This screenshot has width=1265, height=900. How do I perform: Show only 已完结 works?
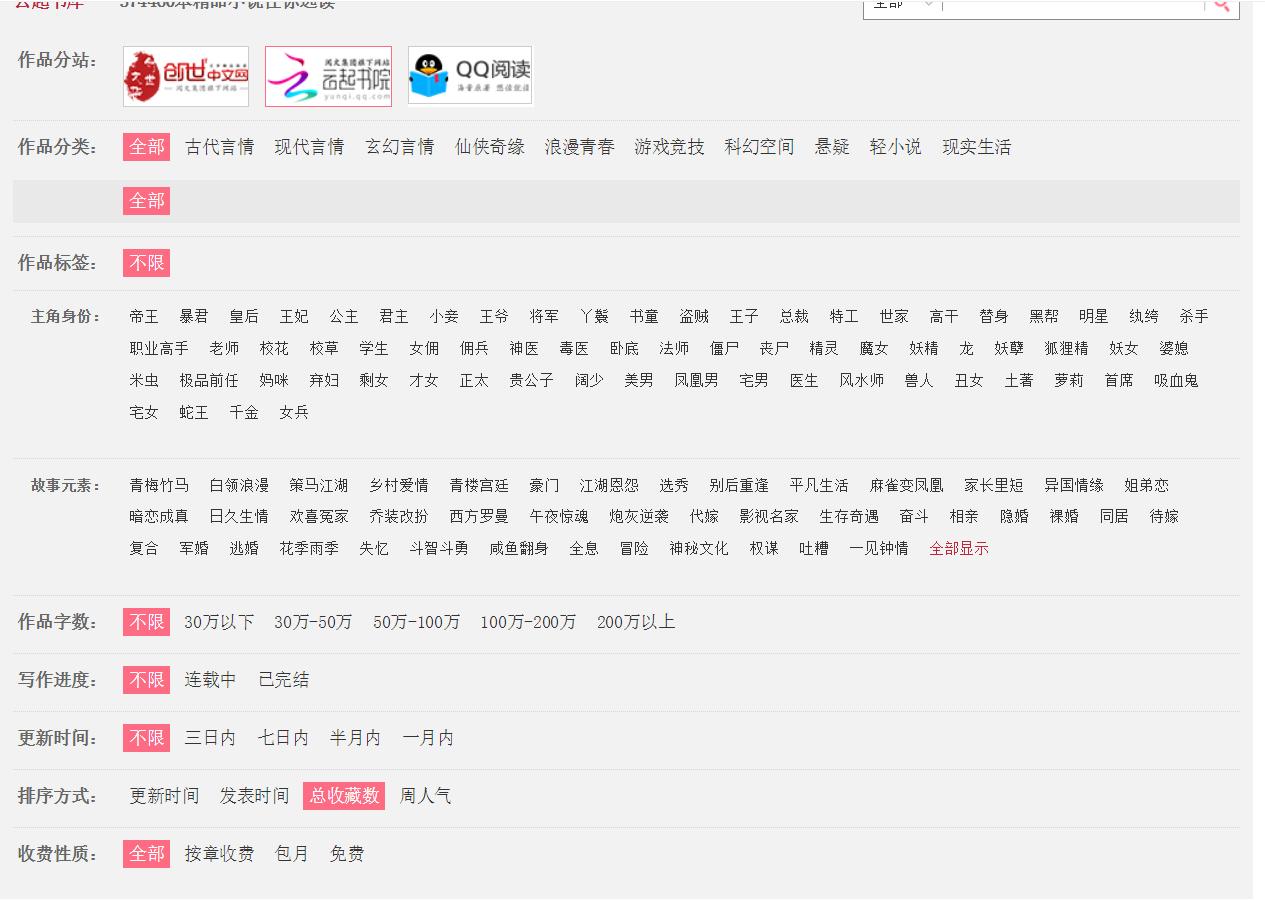(x=284, y=680)
